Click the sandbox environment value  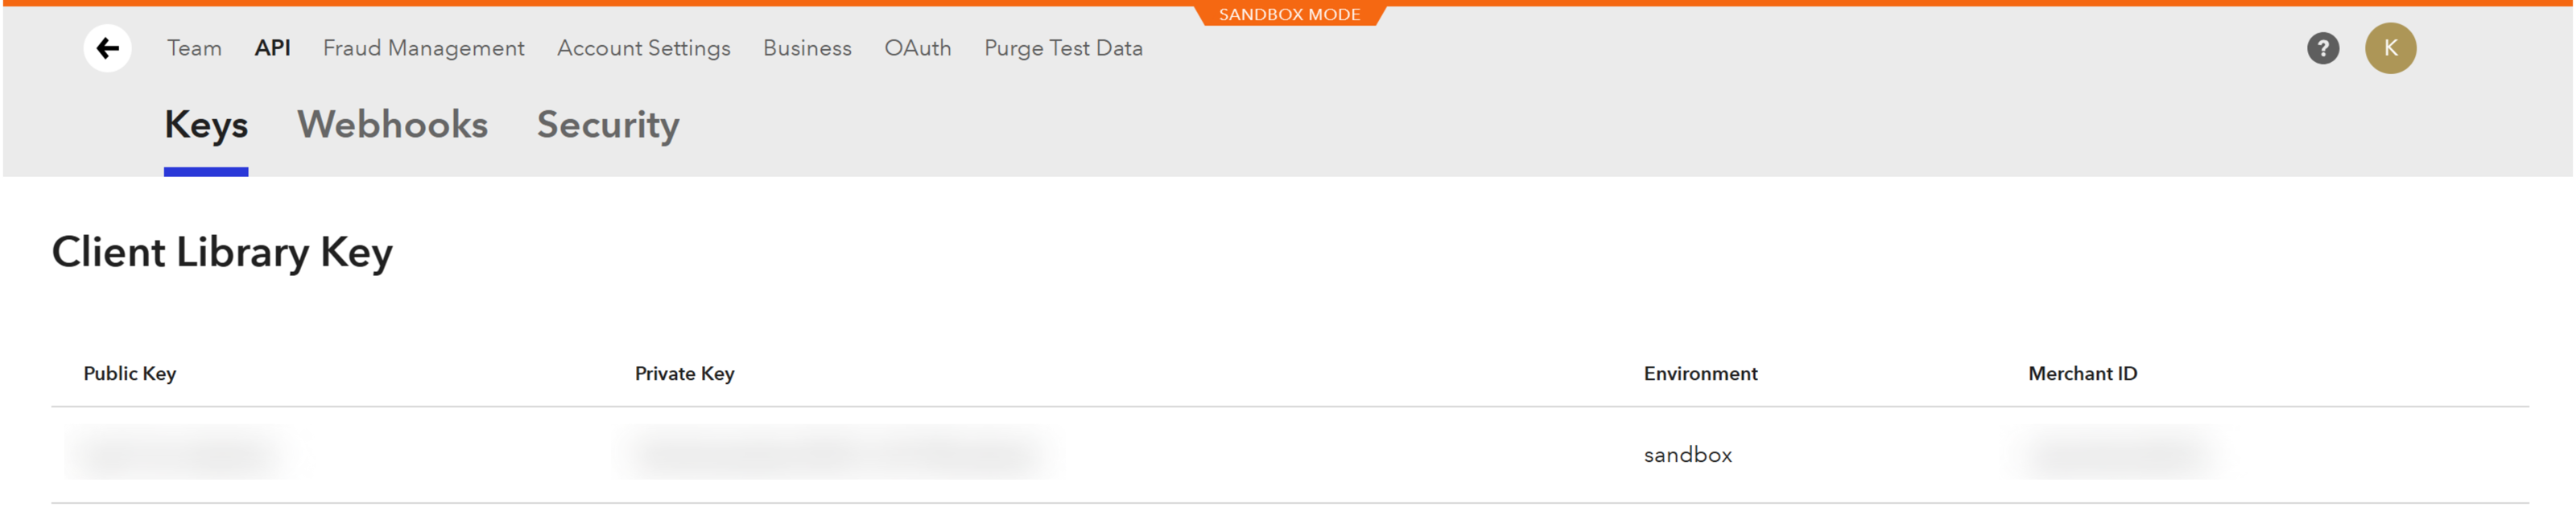(1687, 455)
